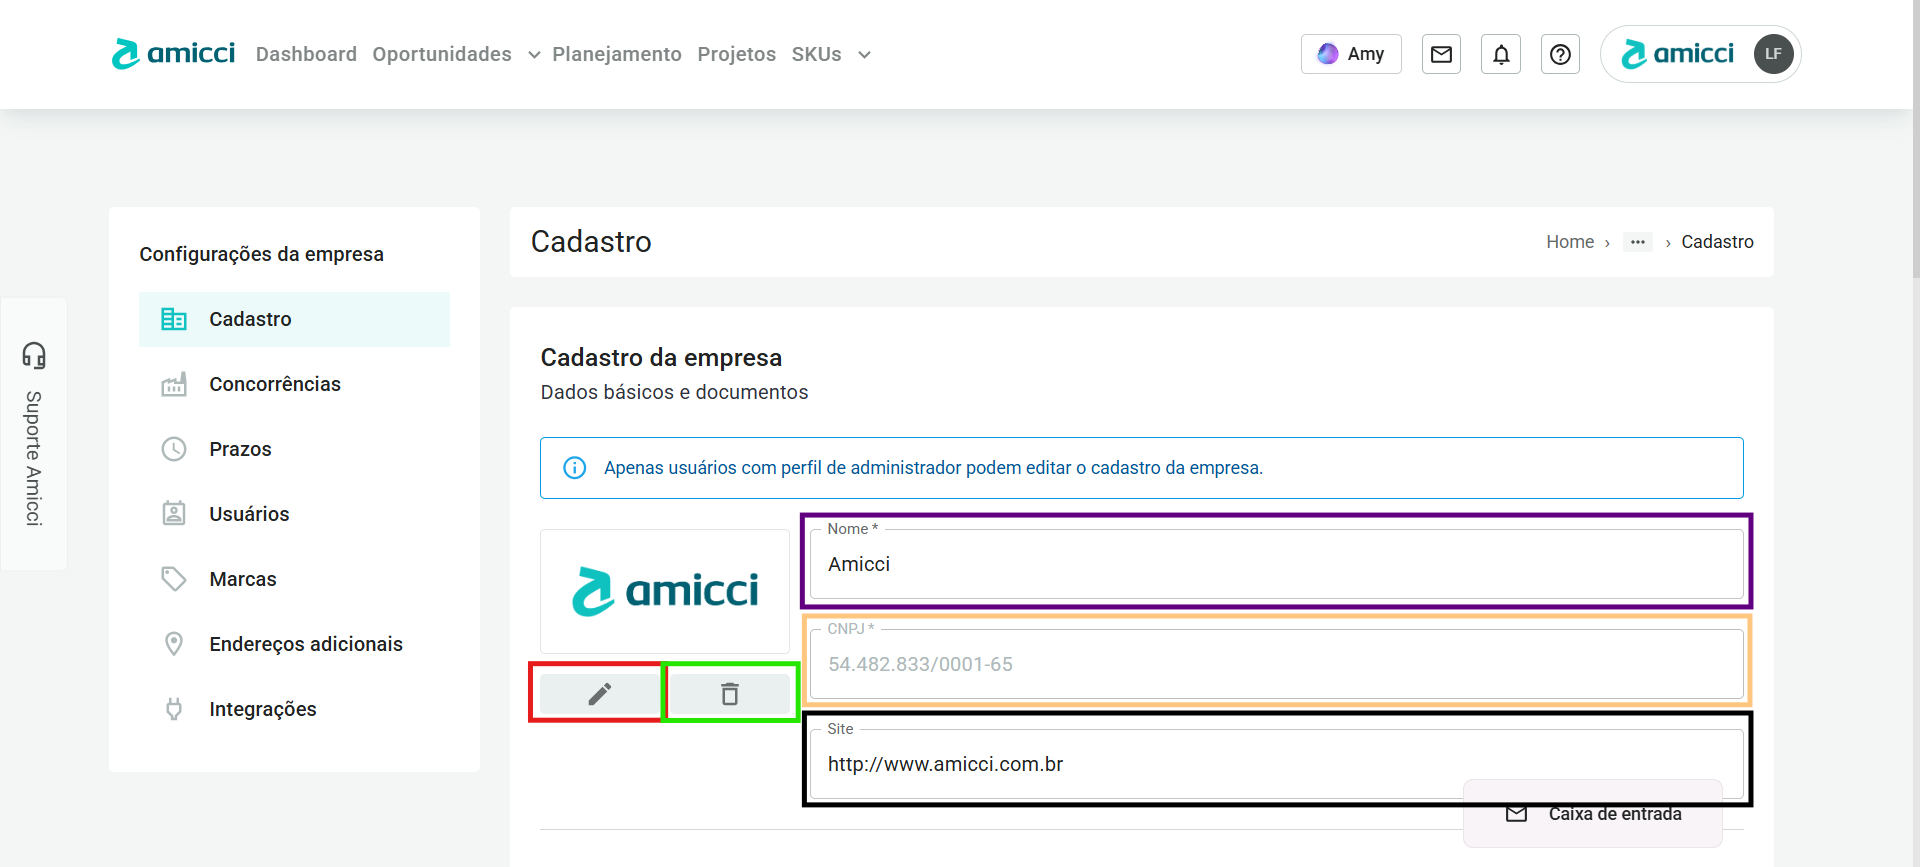The width and height of the screenshot is (1920, 867).
Task: Click the LF user avatar
Action: pos(1773,54)
